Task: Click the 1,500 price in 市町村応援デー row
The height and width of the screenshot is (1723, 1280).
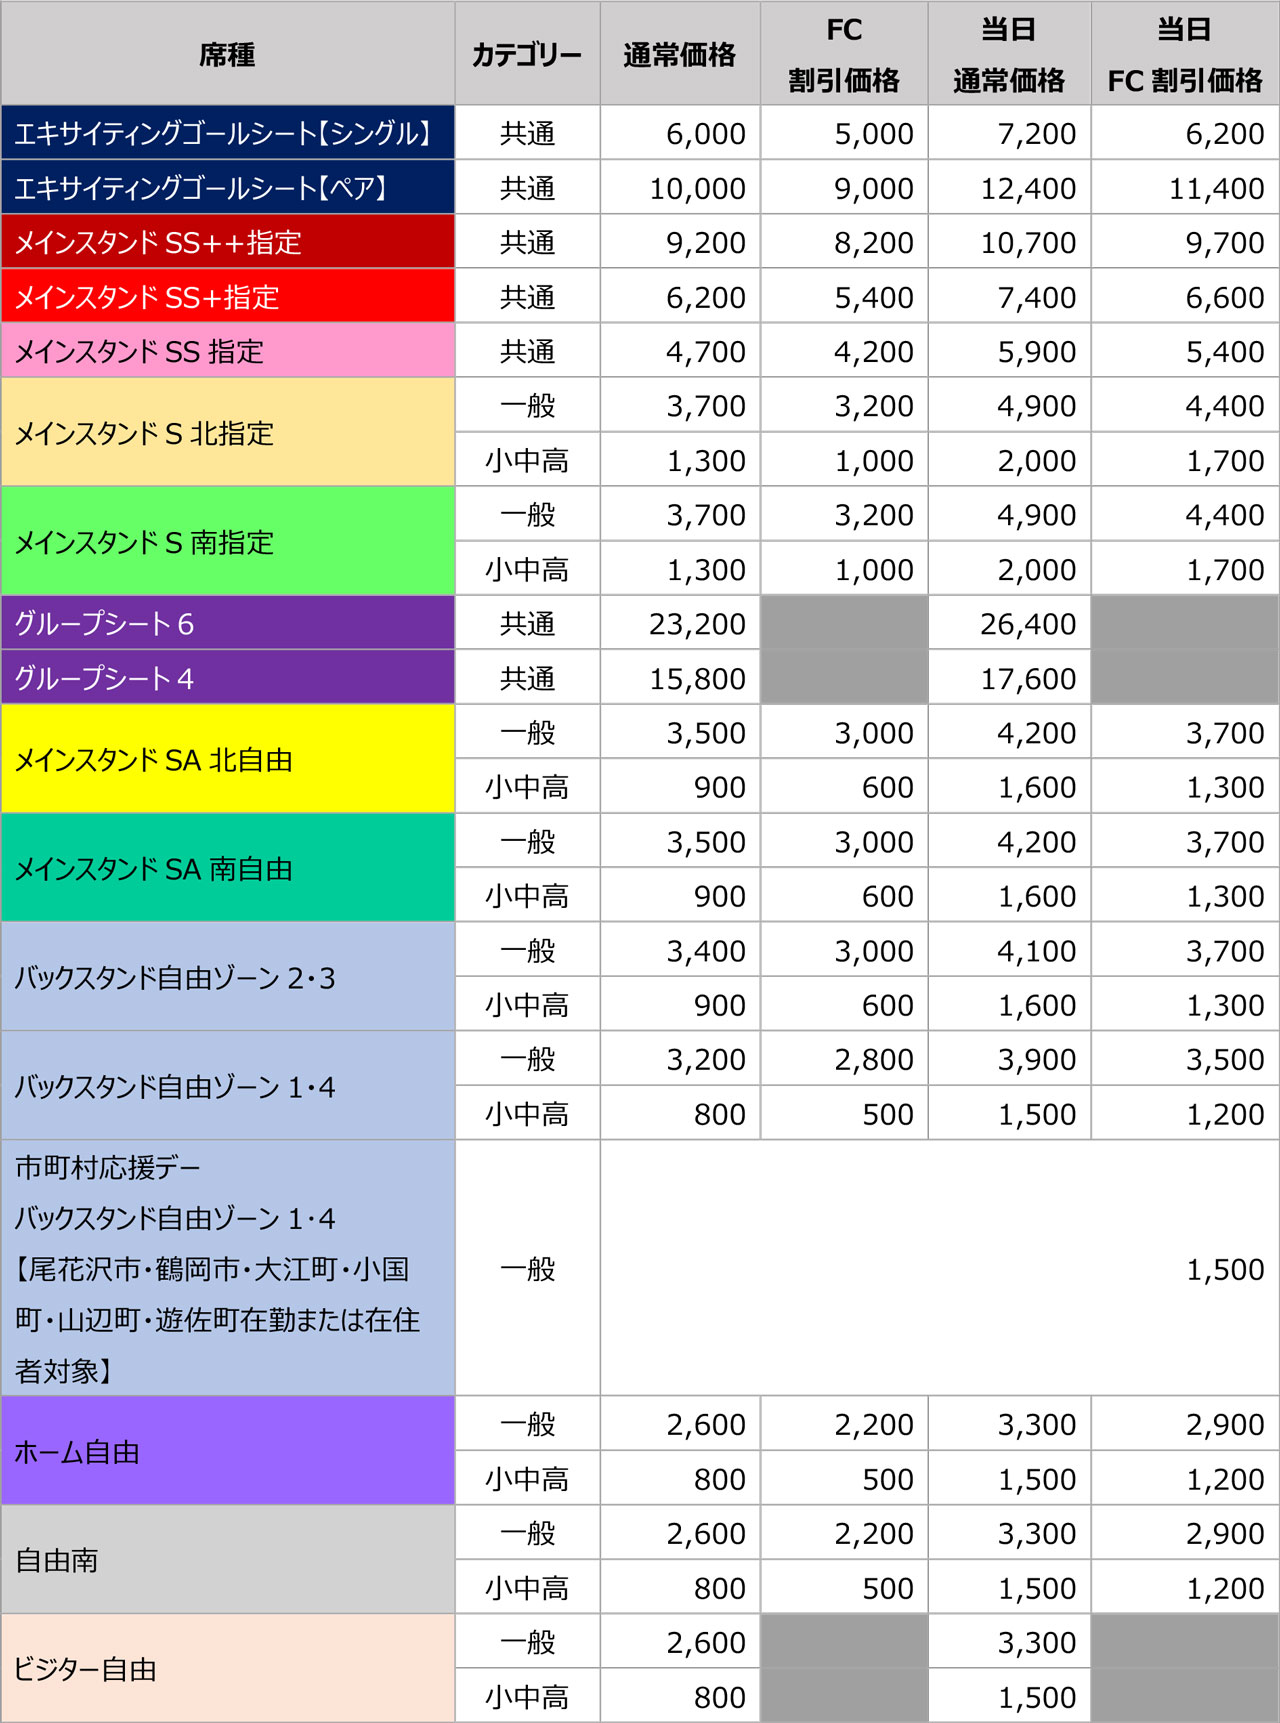Action: pos(1224,1270)
